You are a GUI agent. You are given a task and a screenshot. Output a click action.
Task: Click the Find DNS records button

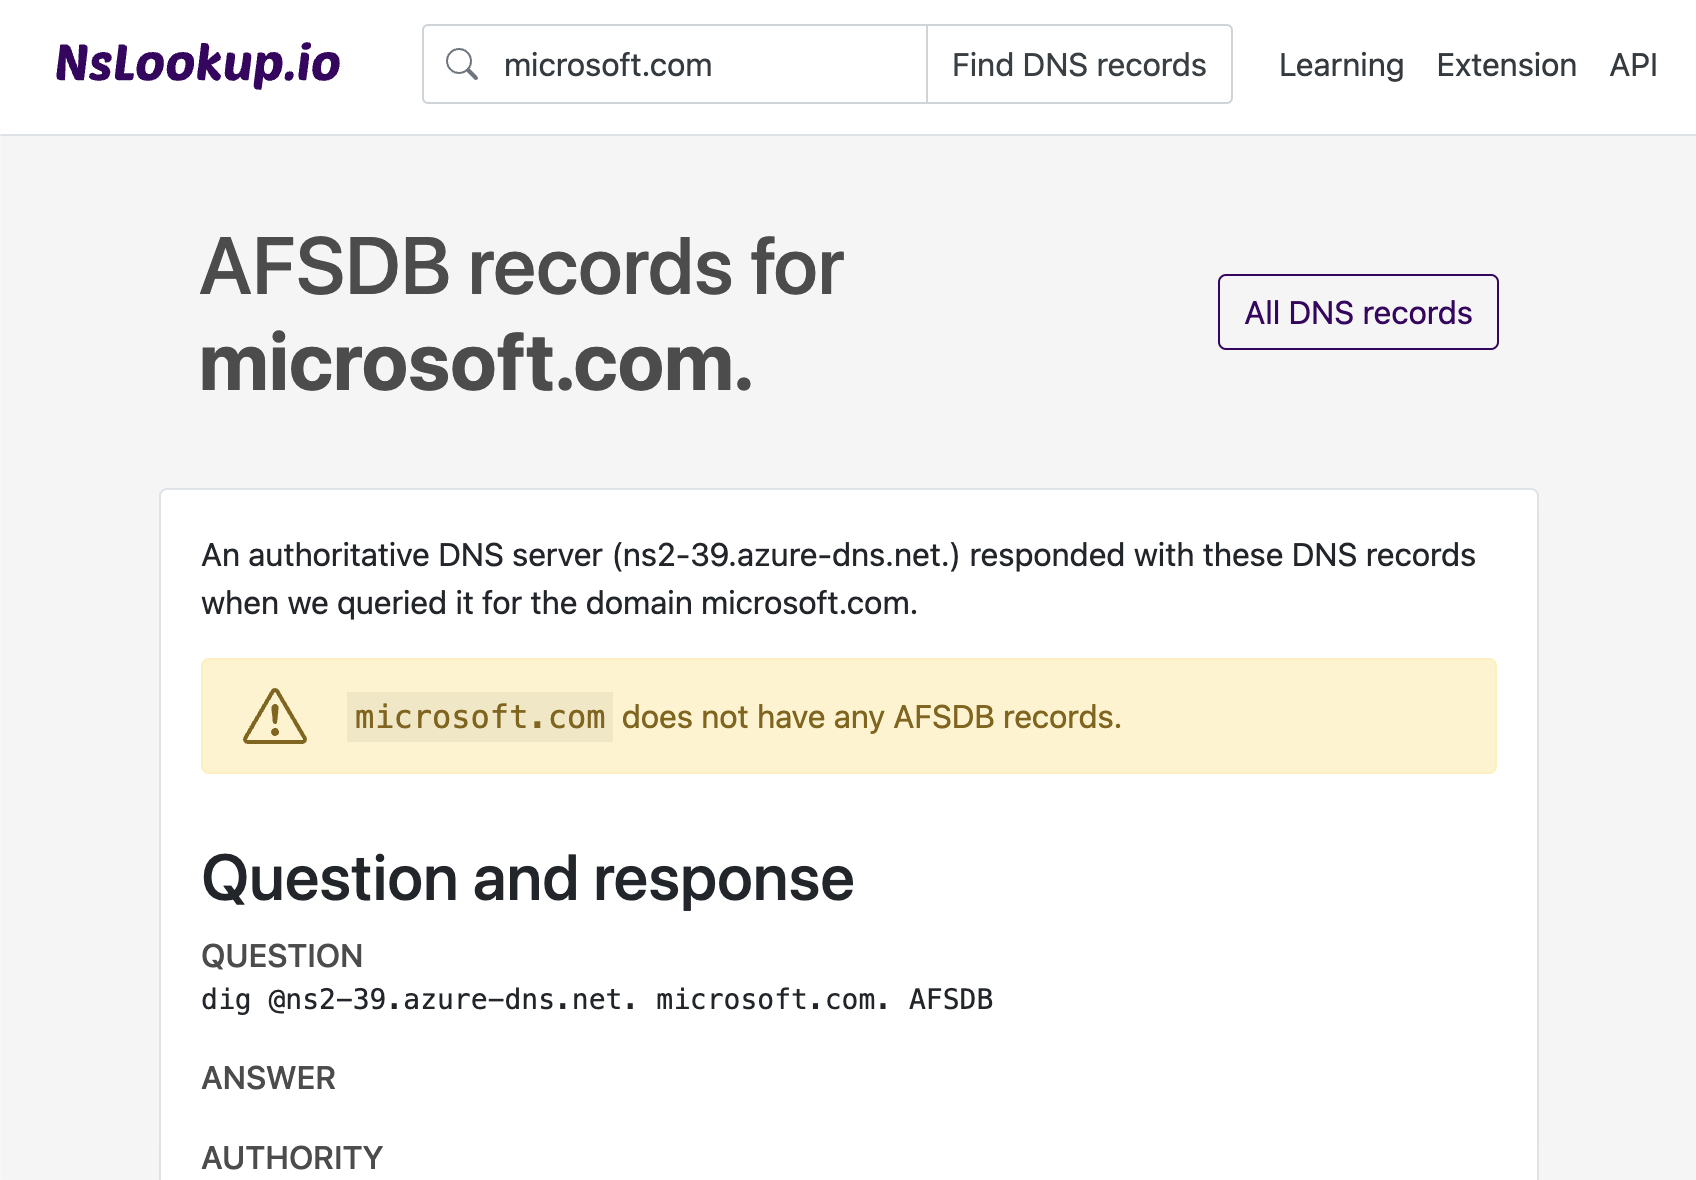pyautogui.click(x=1079, y=64)
